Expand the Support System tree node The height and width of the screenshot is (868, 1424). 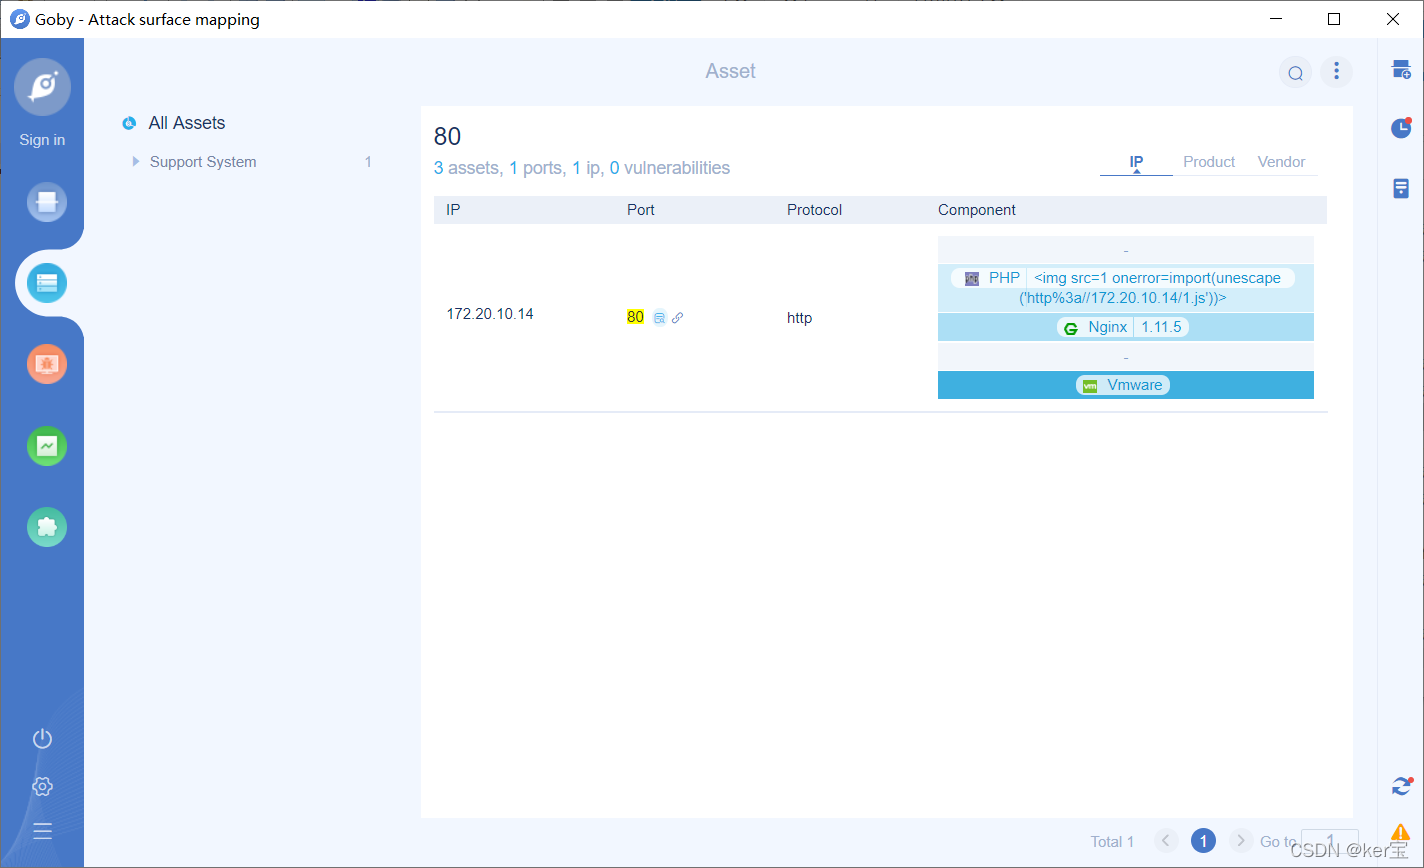pos(136,161)
